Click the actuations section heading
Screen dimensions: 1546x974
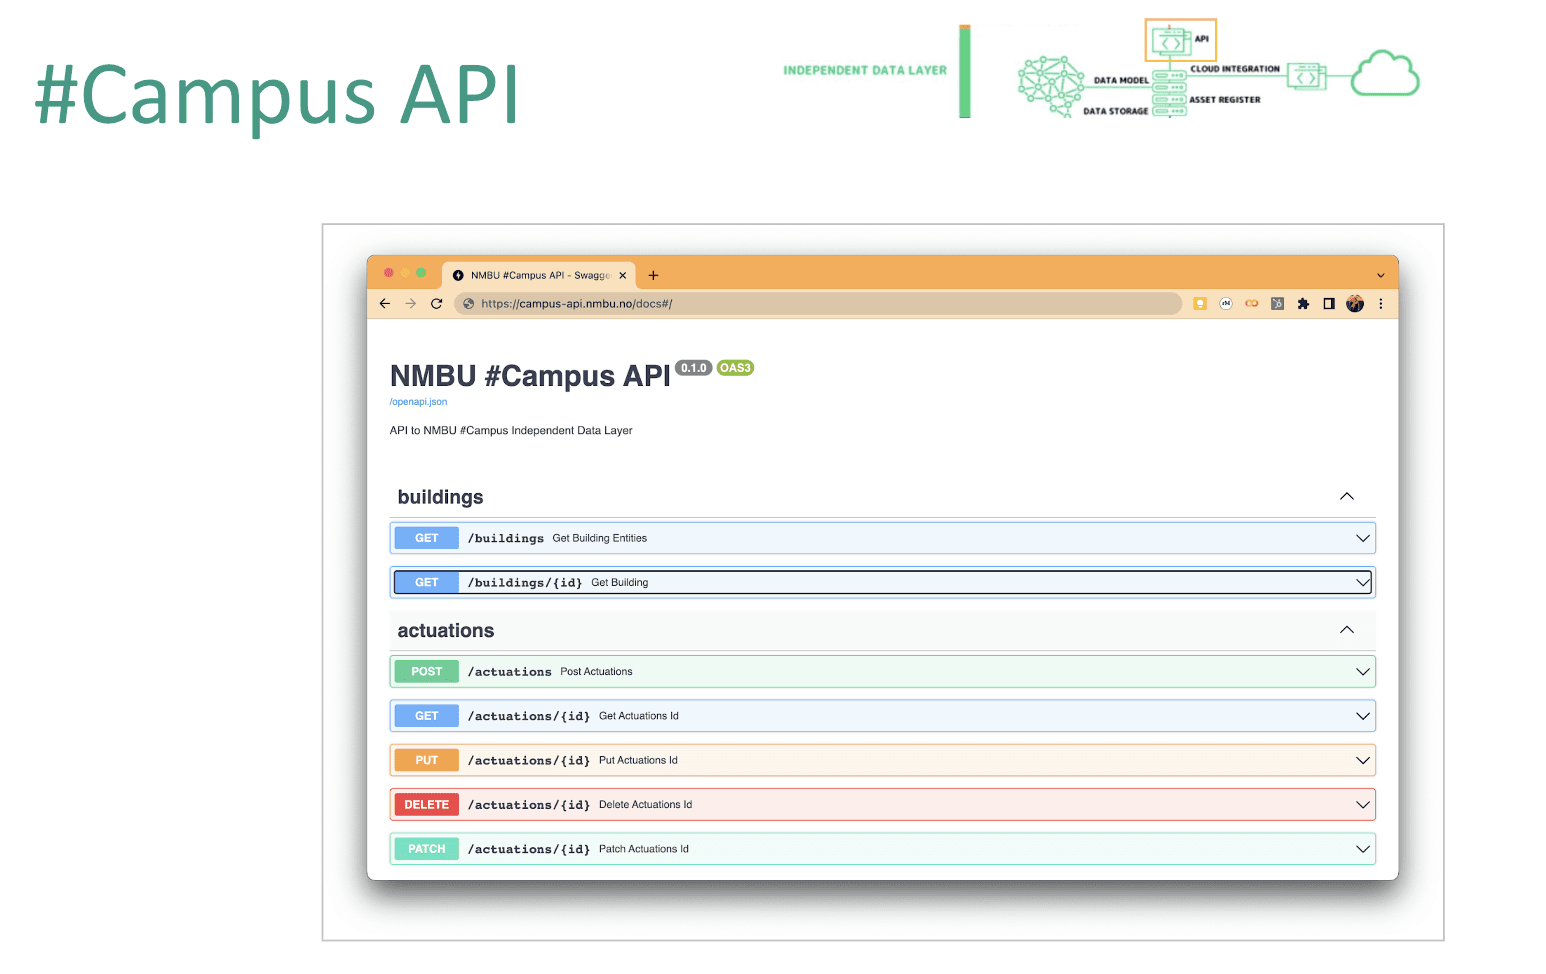[x=446, y=630]
